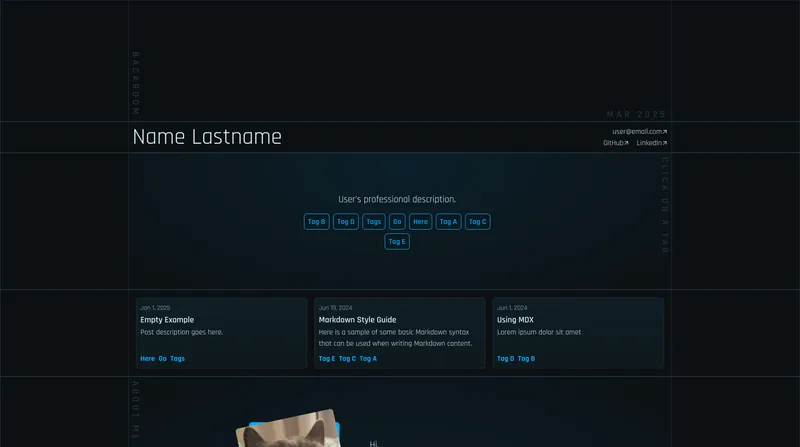
Task: Click Go tag in Empty Example card
Action: tap(162, 358)
